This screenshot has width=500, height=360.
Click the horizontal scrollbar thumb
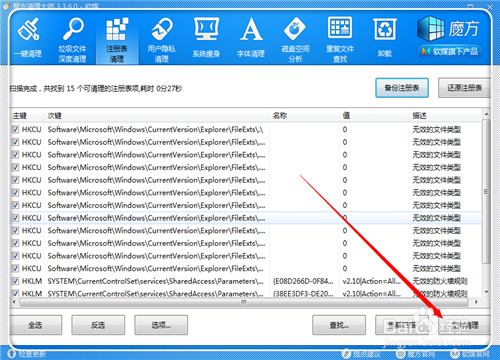(x=244, y=302)
